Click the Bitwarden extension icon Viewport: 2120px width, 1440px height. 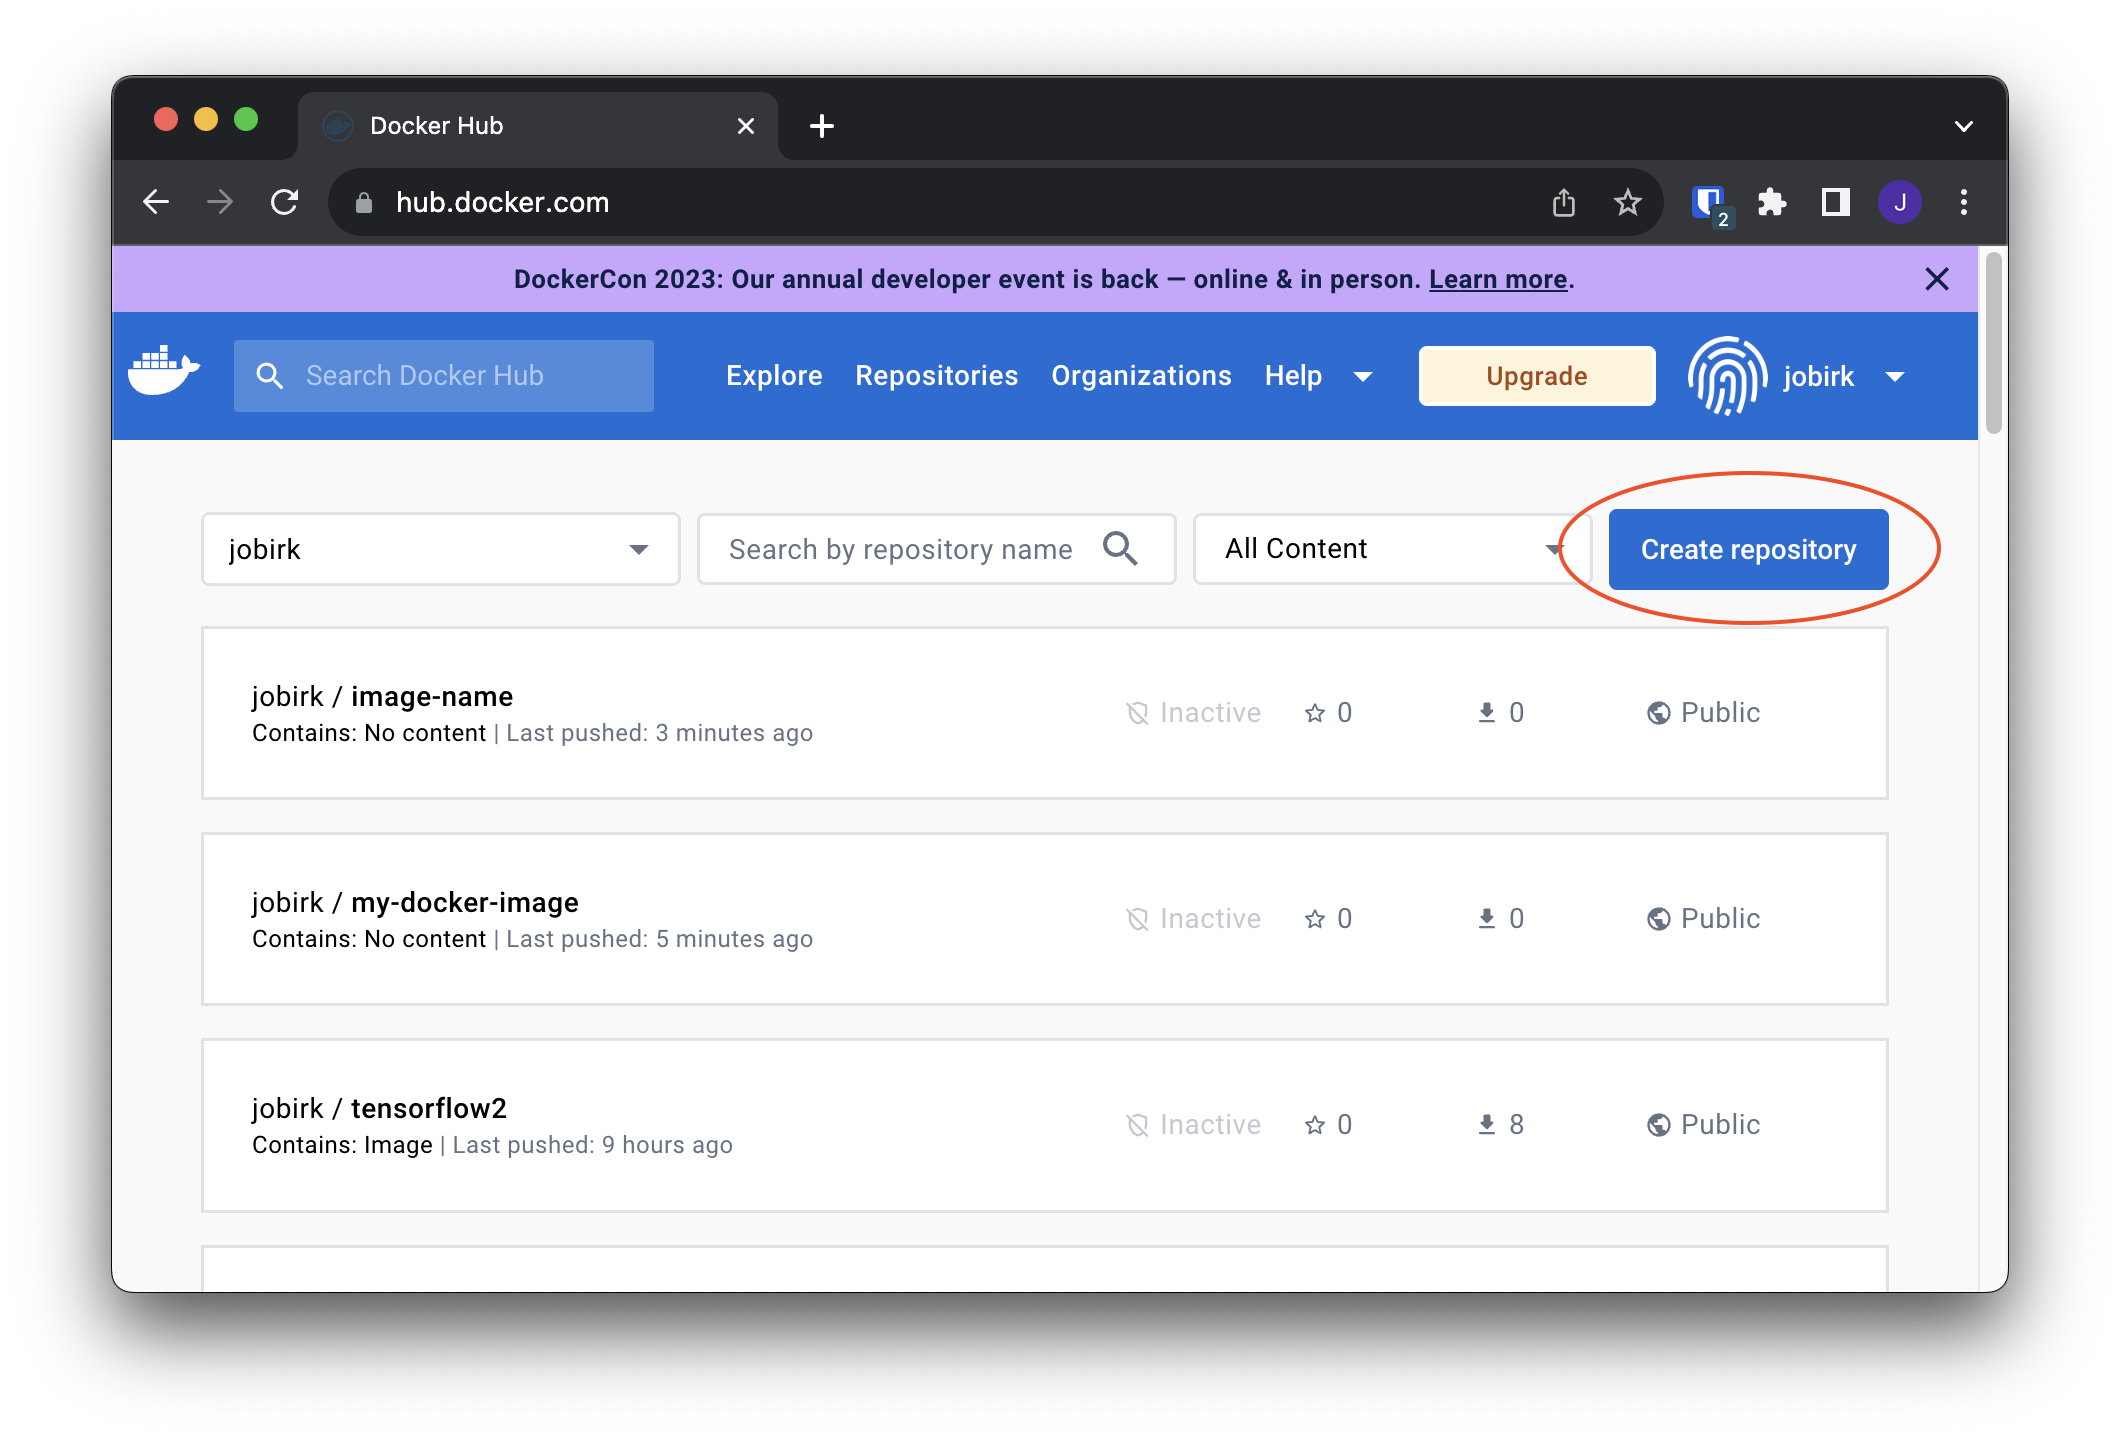1708,203
